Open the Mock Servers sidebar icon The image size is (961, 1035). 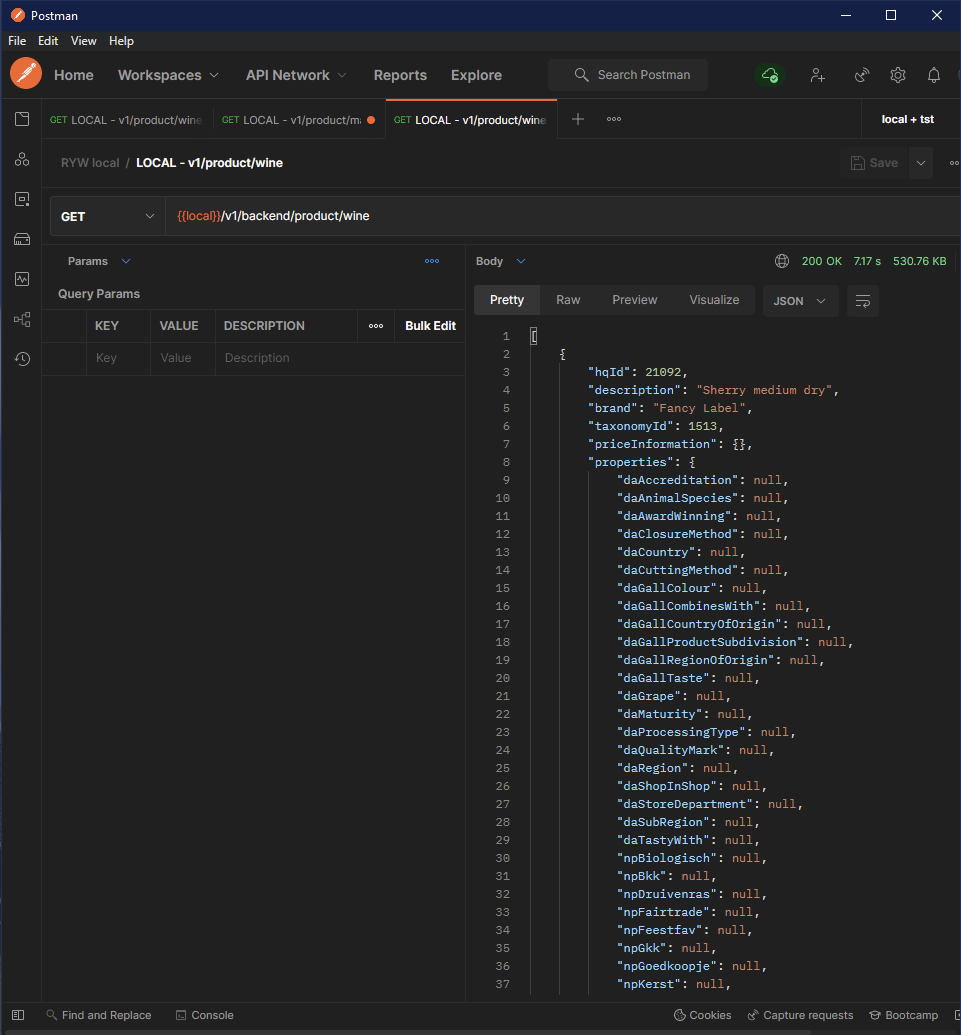(22, 239)
